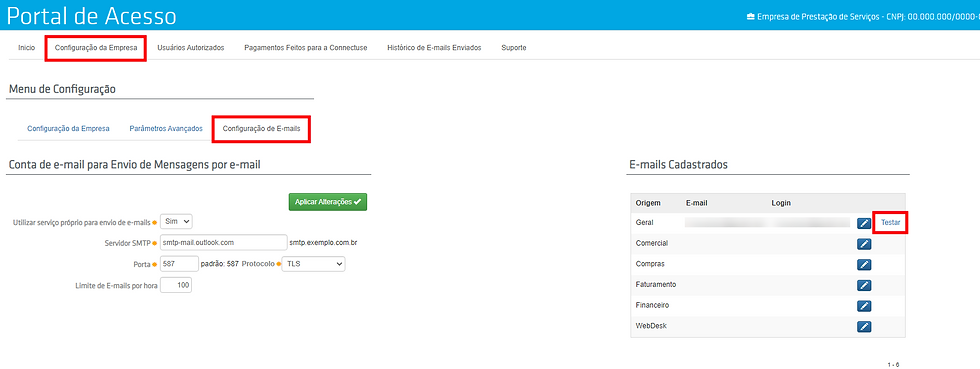
Task: Open Histórico de E-mails Enviados
Action: 434,48
